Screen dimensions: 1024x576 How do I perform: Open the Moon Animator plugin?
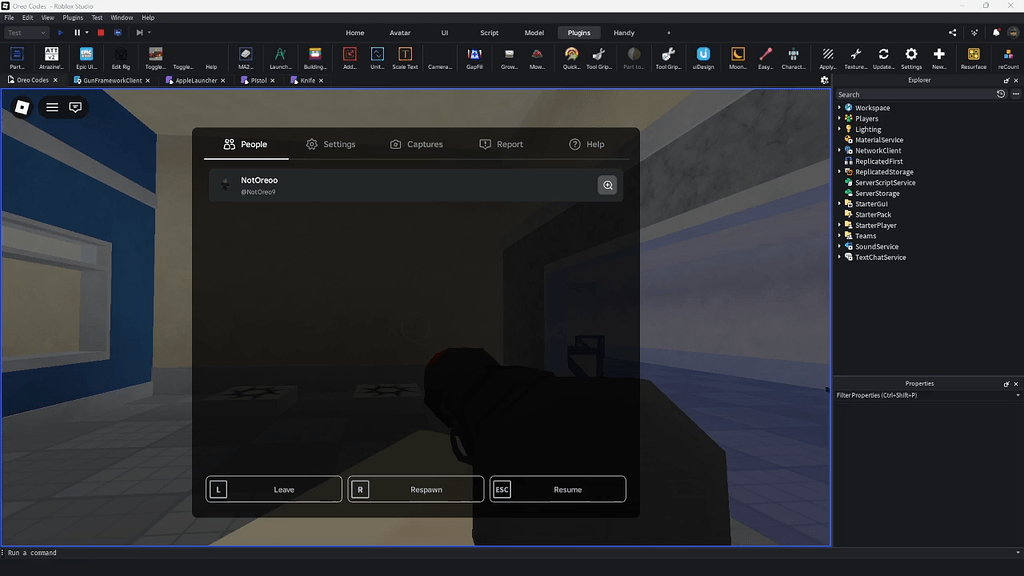click(x=738, y=57)
